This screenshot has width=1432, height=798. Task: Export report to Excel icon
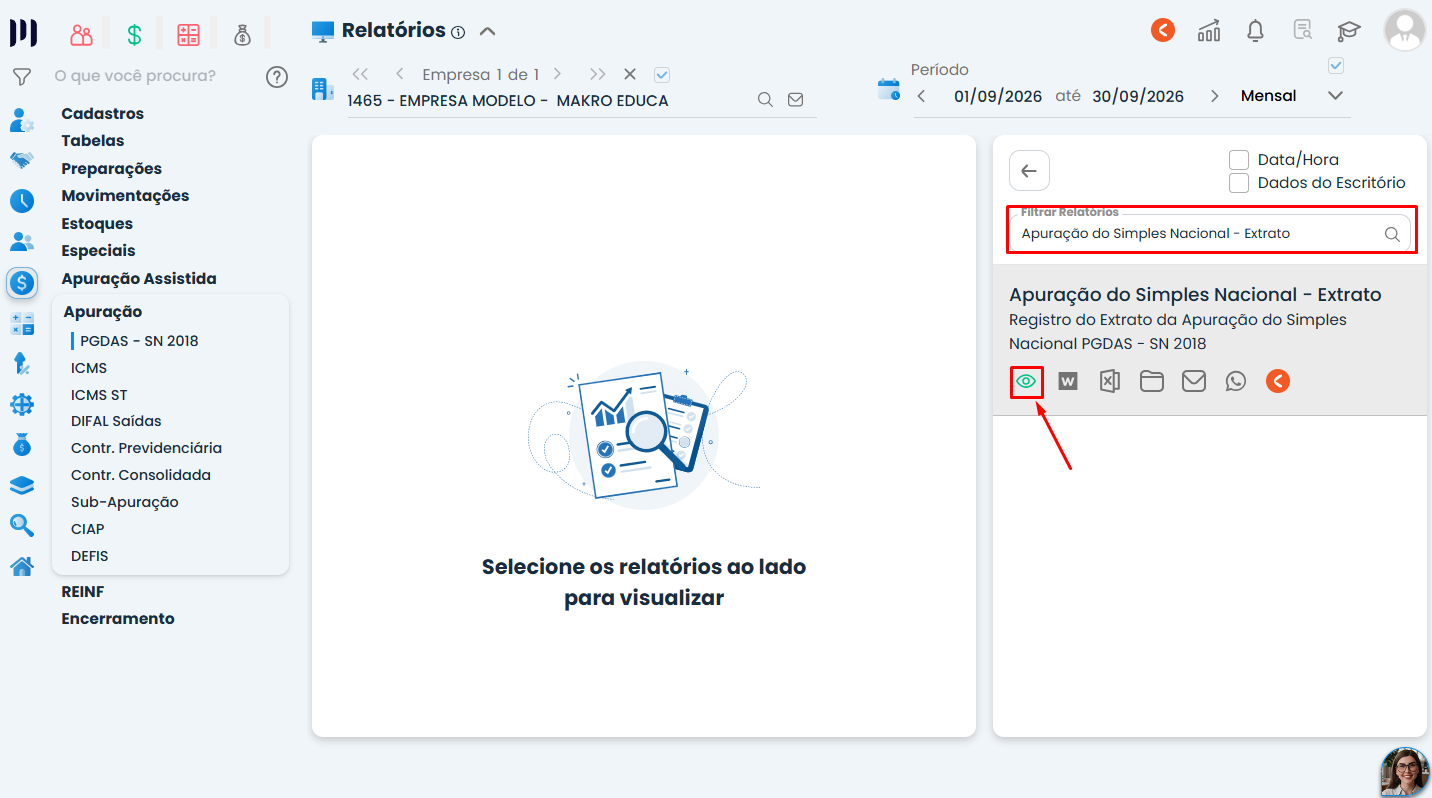tap(1109, 381)
